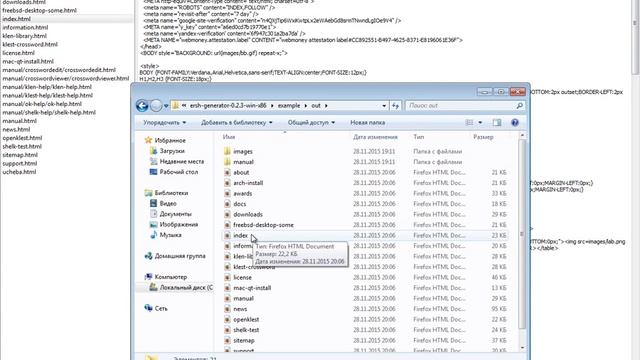The image size is (640, 360).
Task: Select the downloads file icon
Action: click(x=228, y=215)
